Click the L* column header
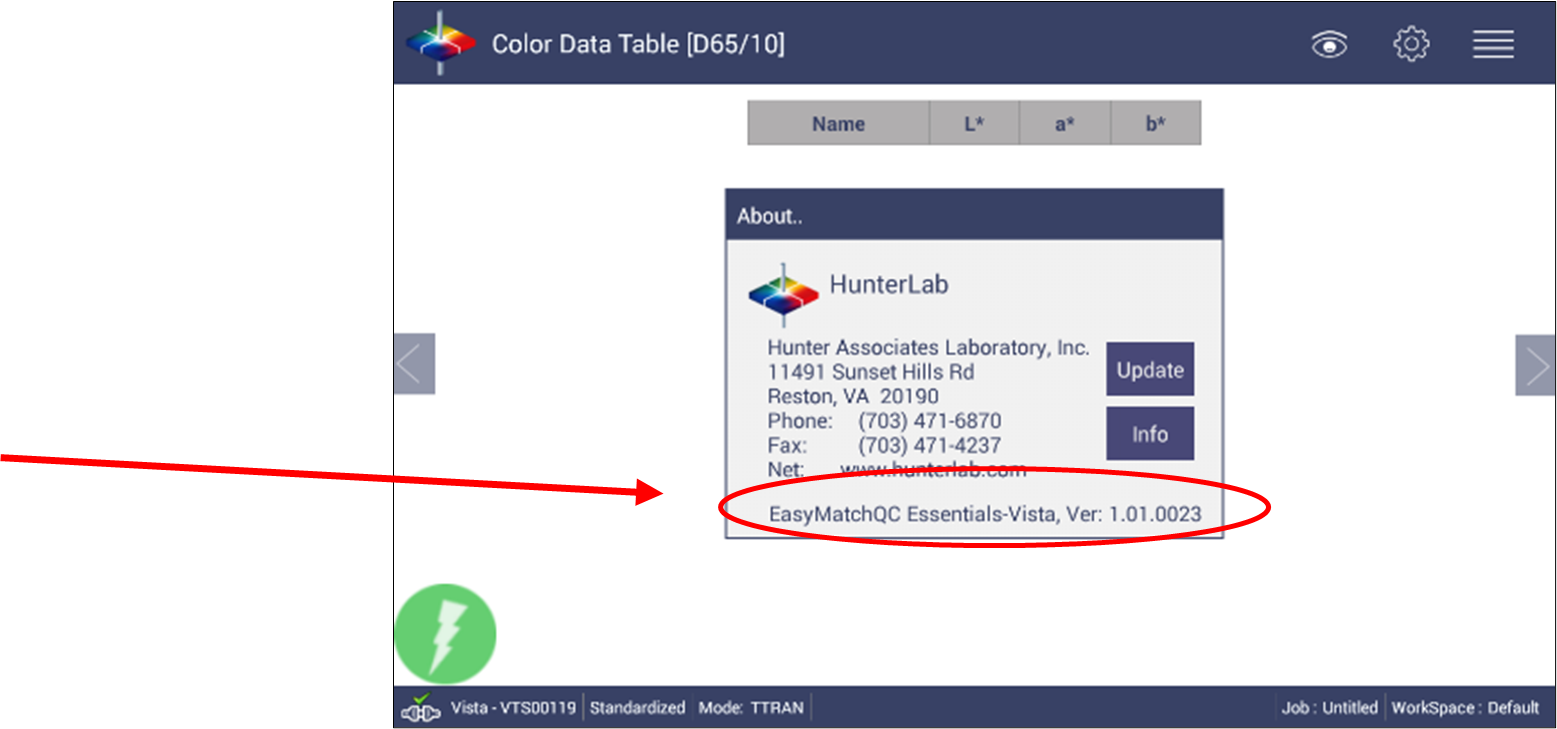The width and height of the screenshot is (1557, 729). tap(975, 124)
